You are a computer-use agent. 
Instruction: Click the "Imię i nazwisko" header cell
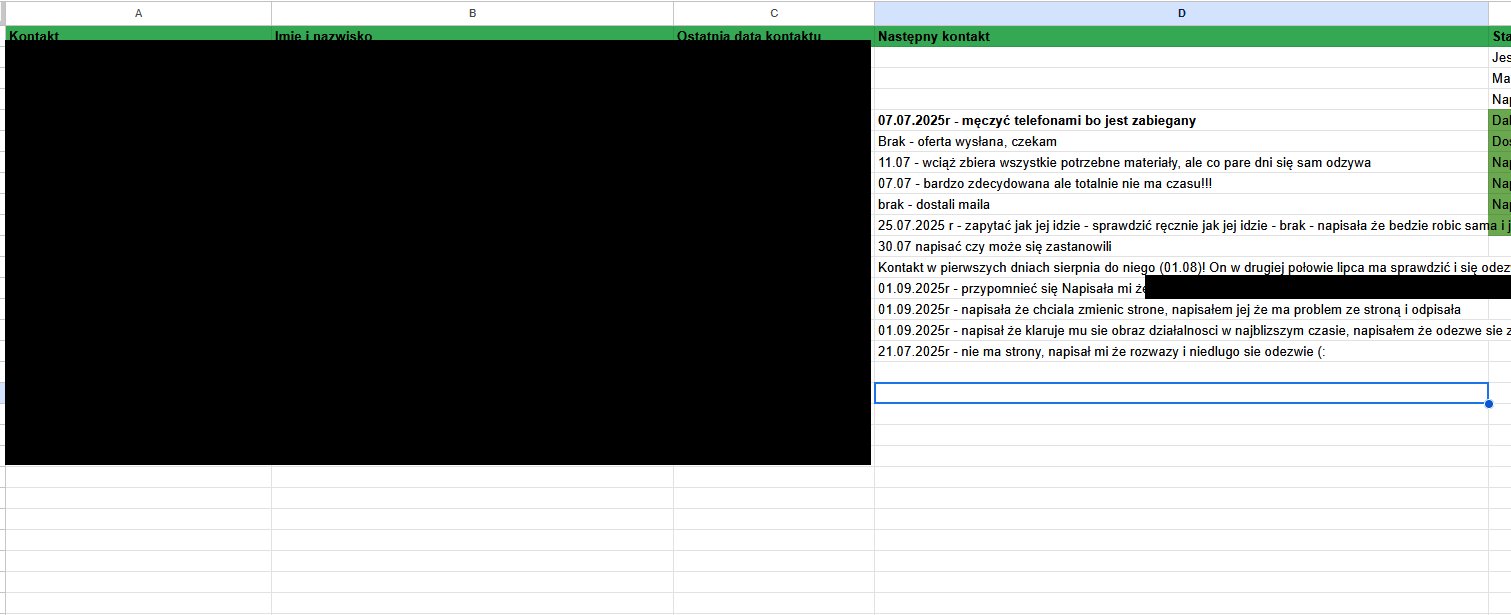324,35
